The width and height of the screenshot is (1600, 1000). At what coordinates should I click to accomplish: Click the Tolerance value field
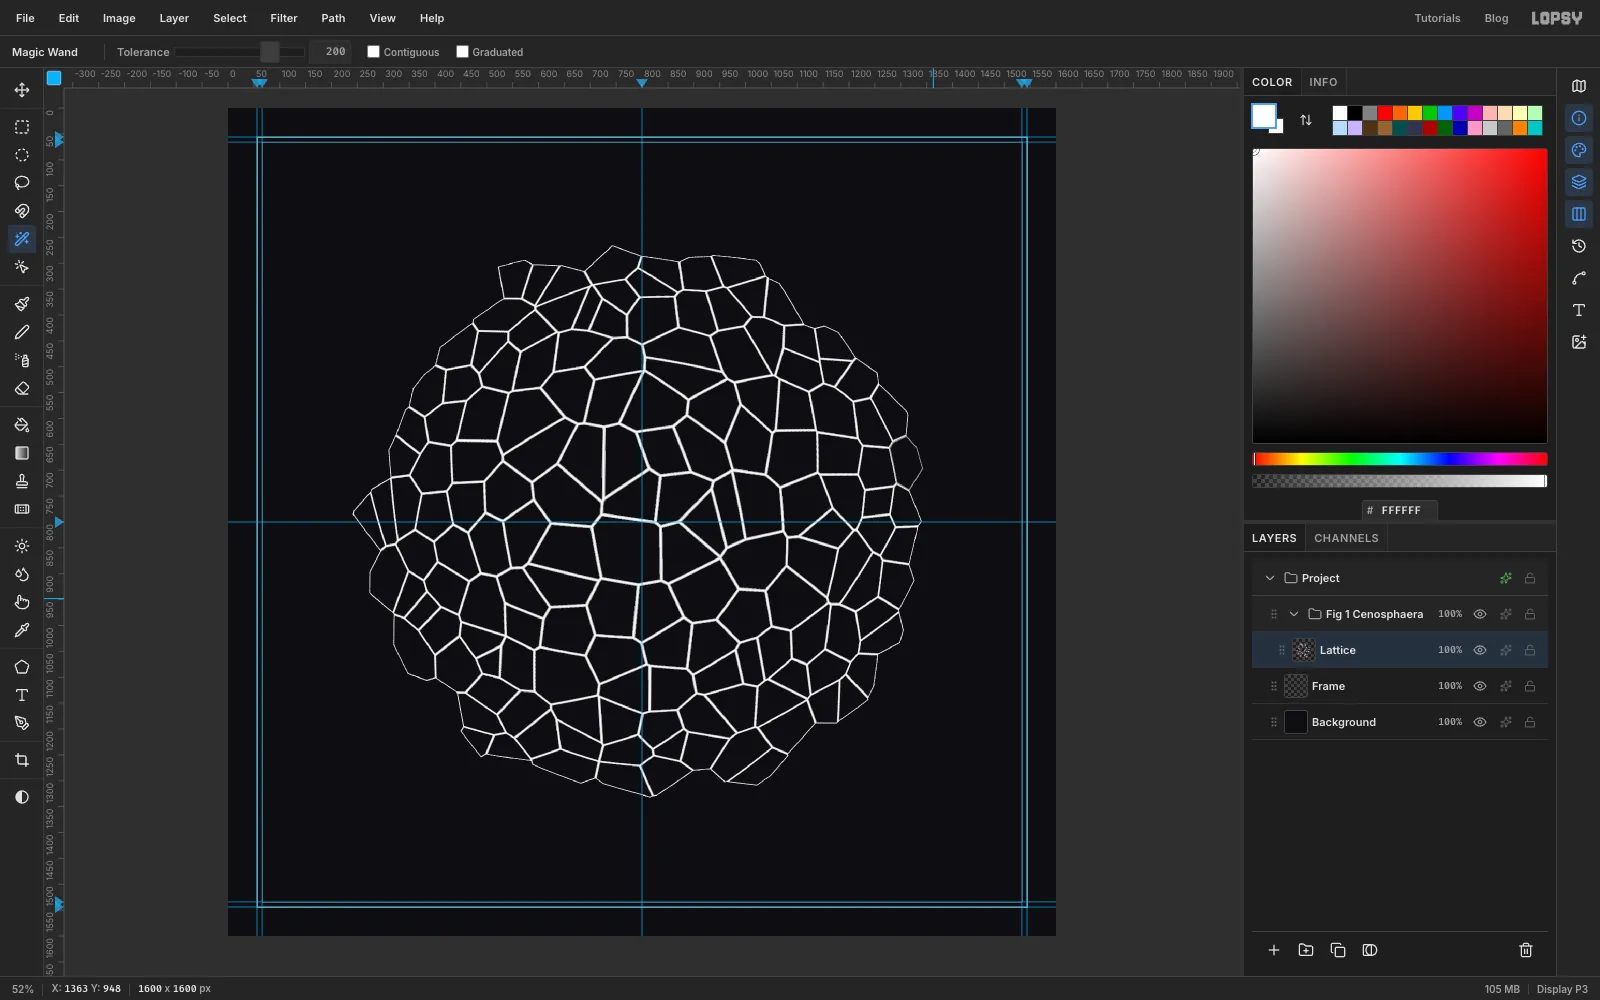coord(331,52)
